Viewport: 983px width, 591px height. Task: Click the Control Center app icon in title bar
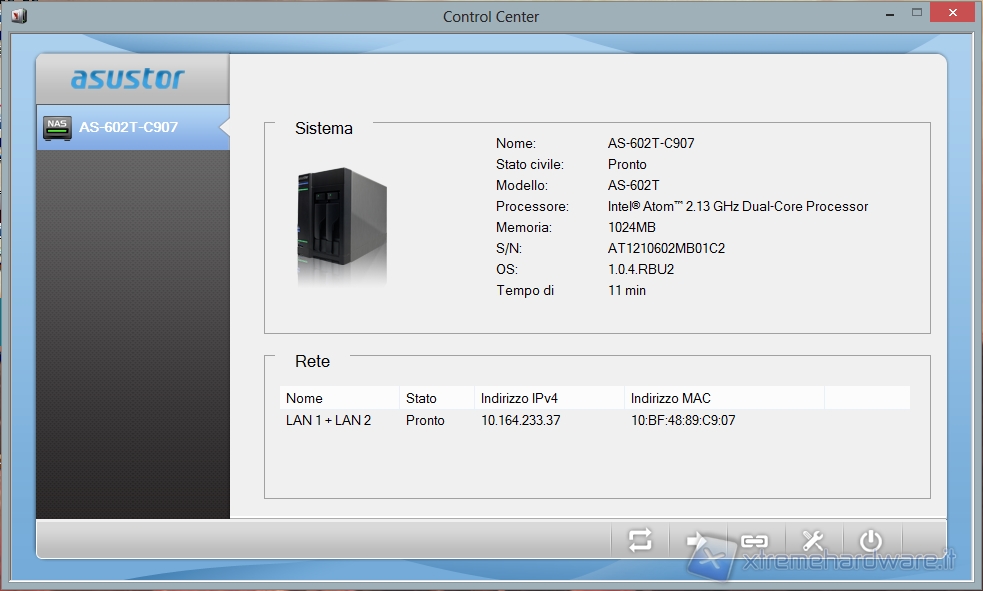[x=19, y=17]
